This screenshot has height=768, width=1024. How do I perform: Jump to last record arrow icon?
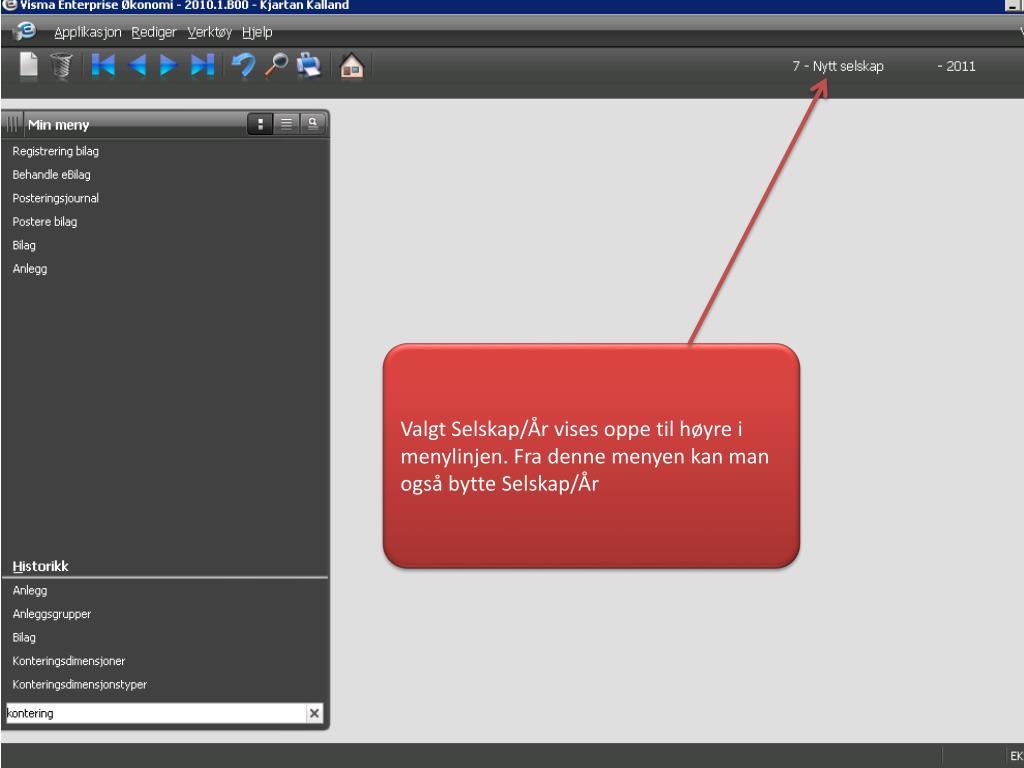[x=202, y=65]
